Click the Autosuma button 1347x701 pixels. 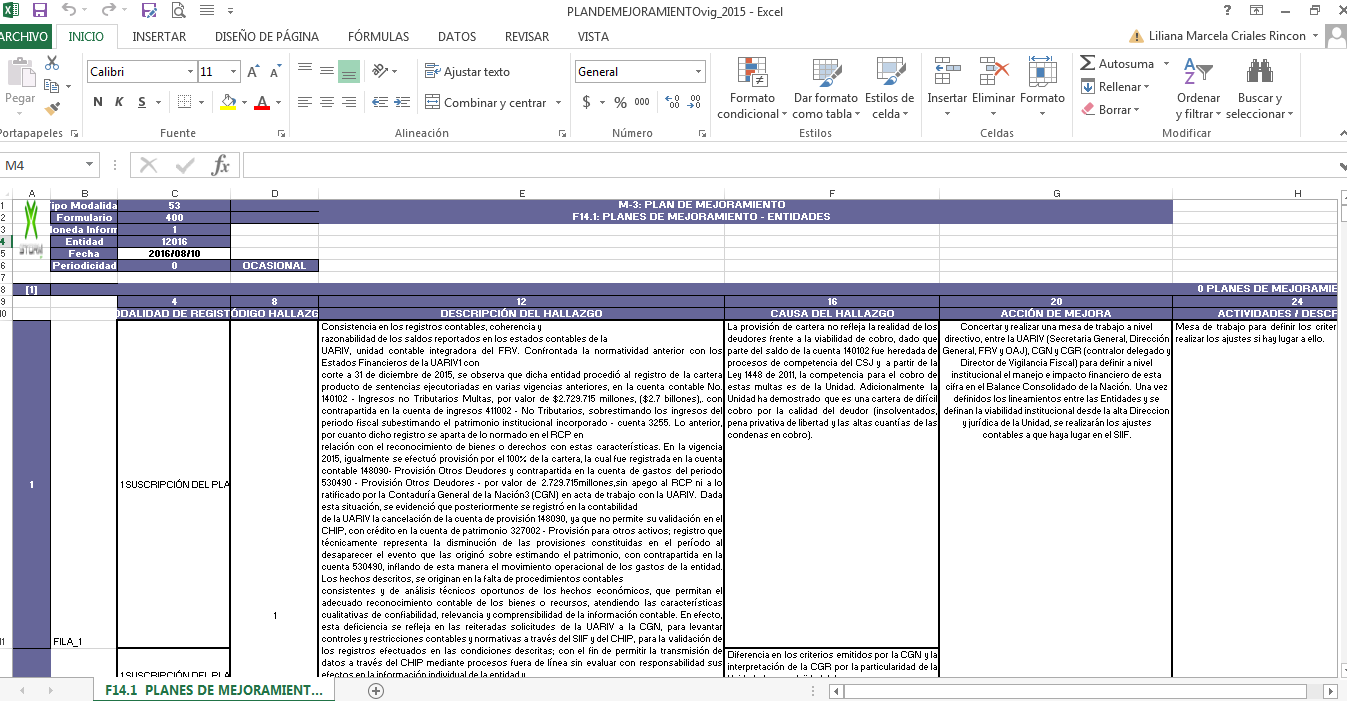pyautogui.click(x=1116, y=63)
